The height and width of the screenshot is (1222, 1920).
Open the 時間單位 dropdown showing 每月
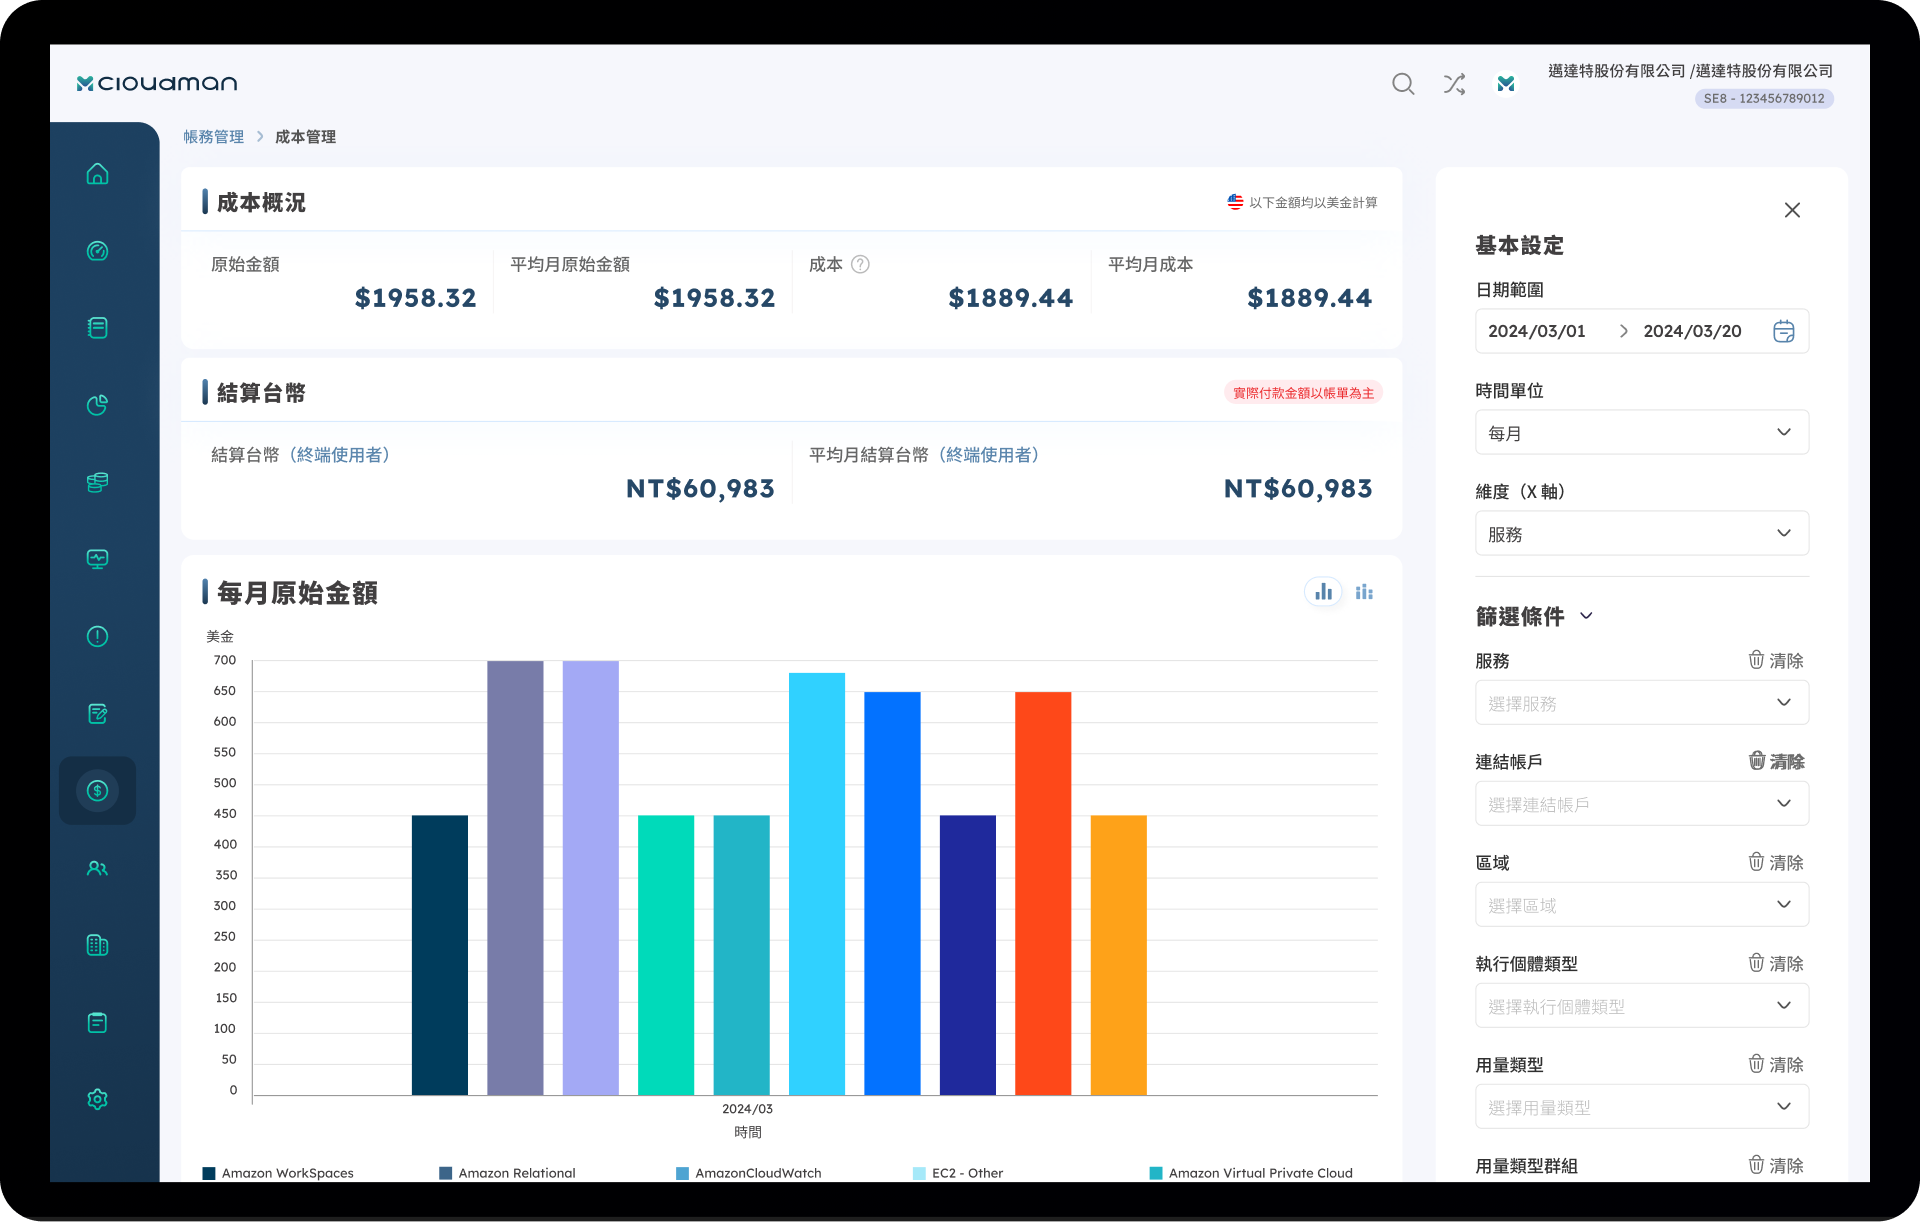pyautogui.click(x=1642, y=432)
